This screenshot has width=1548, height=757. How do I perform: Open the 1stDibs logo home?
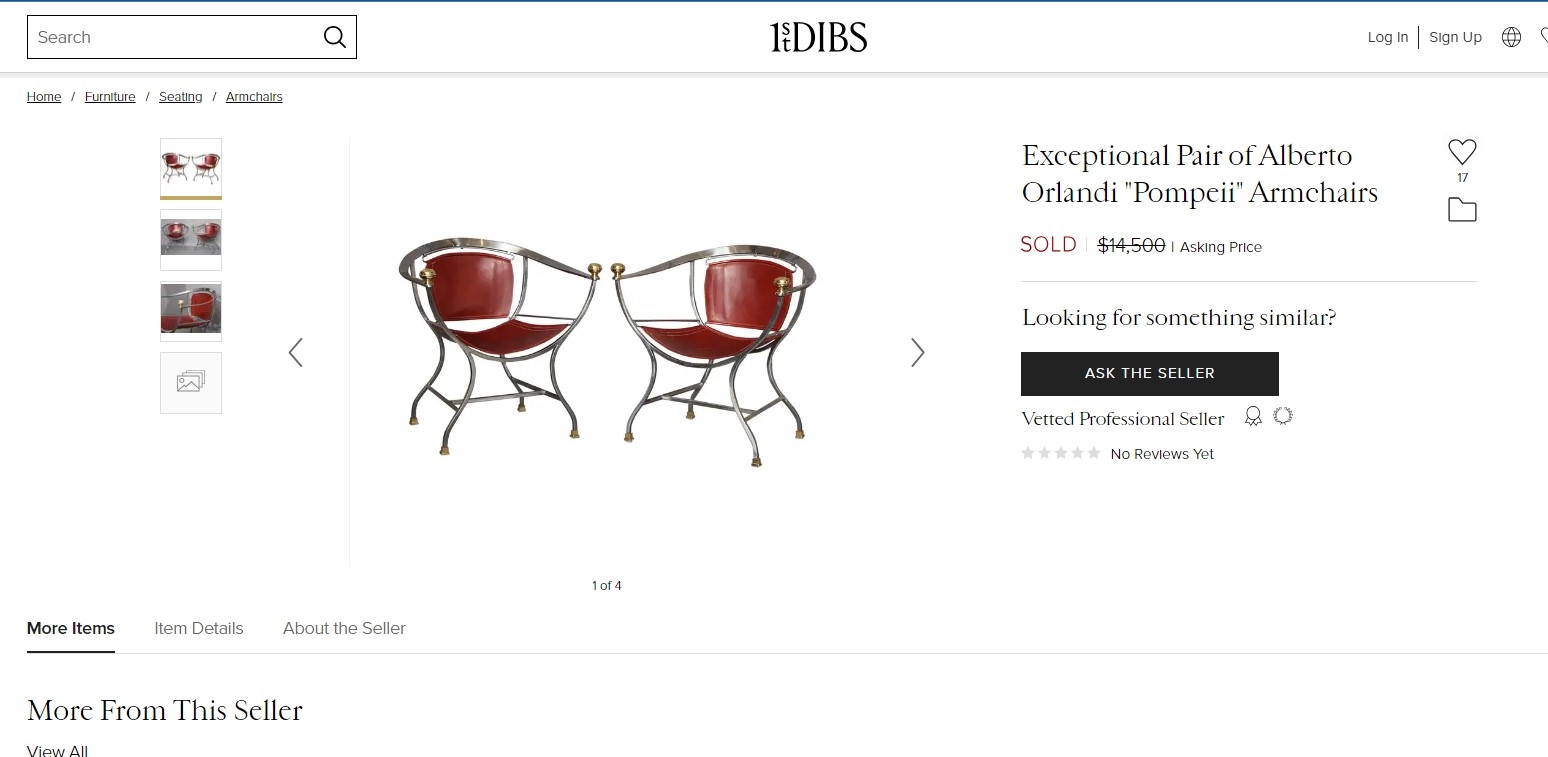[818, 37]
